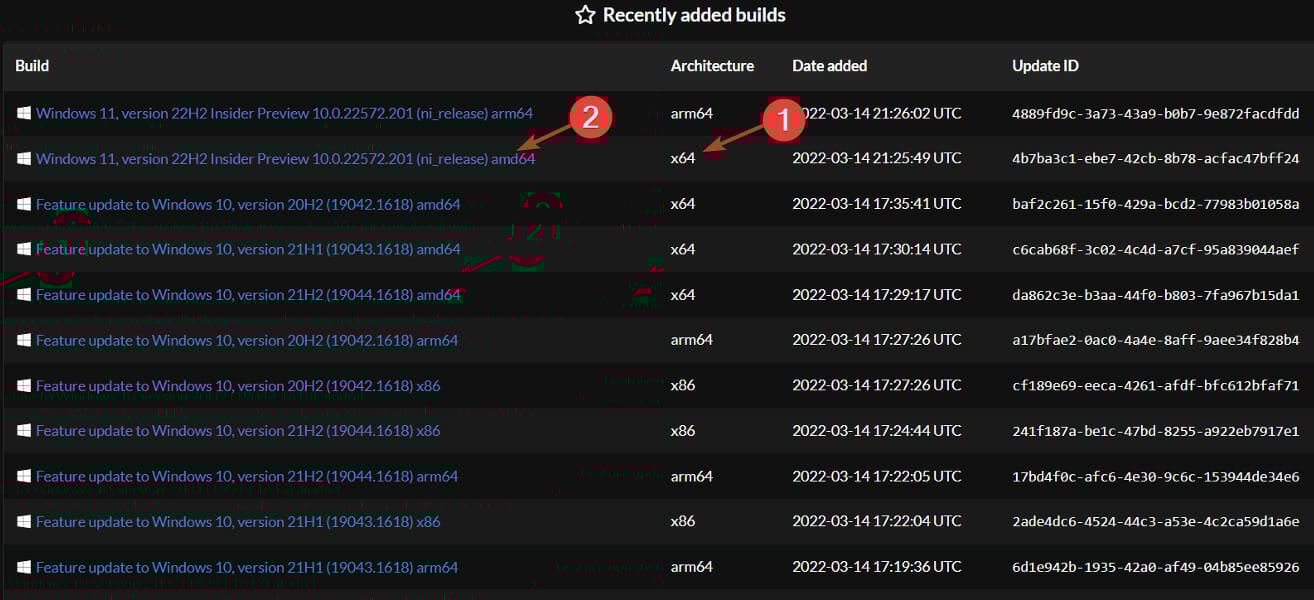Click Windows logo beside 20H2 (19042.1618) x86 update
Image resolution: width=1314 pixels, height=600 pixels.
click(x=24, y=386)
